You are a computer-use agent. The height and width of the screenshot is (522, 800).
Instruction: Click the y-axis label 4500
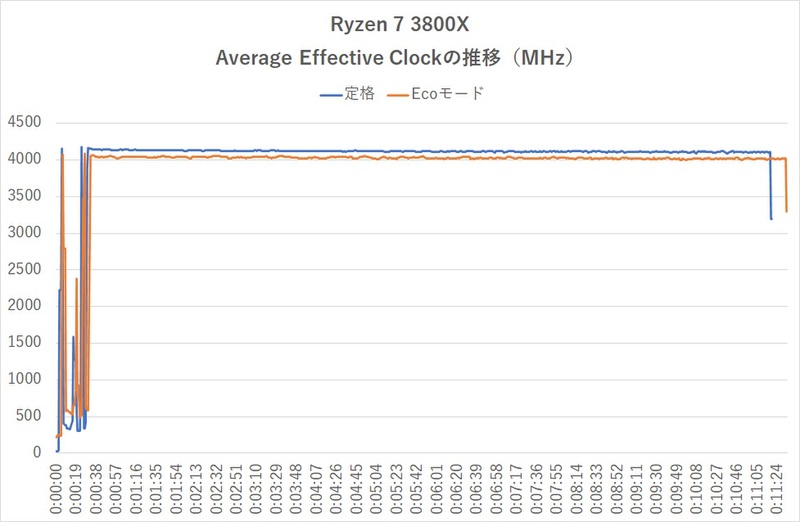click(x=24, y=122)
